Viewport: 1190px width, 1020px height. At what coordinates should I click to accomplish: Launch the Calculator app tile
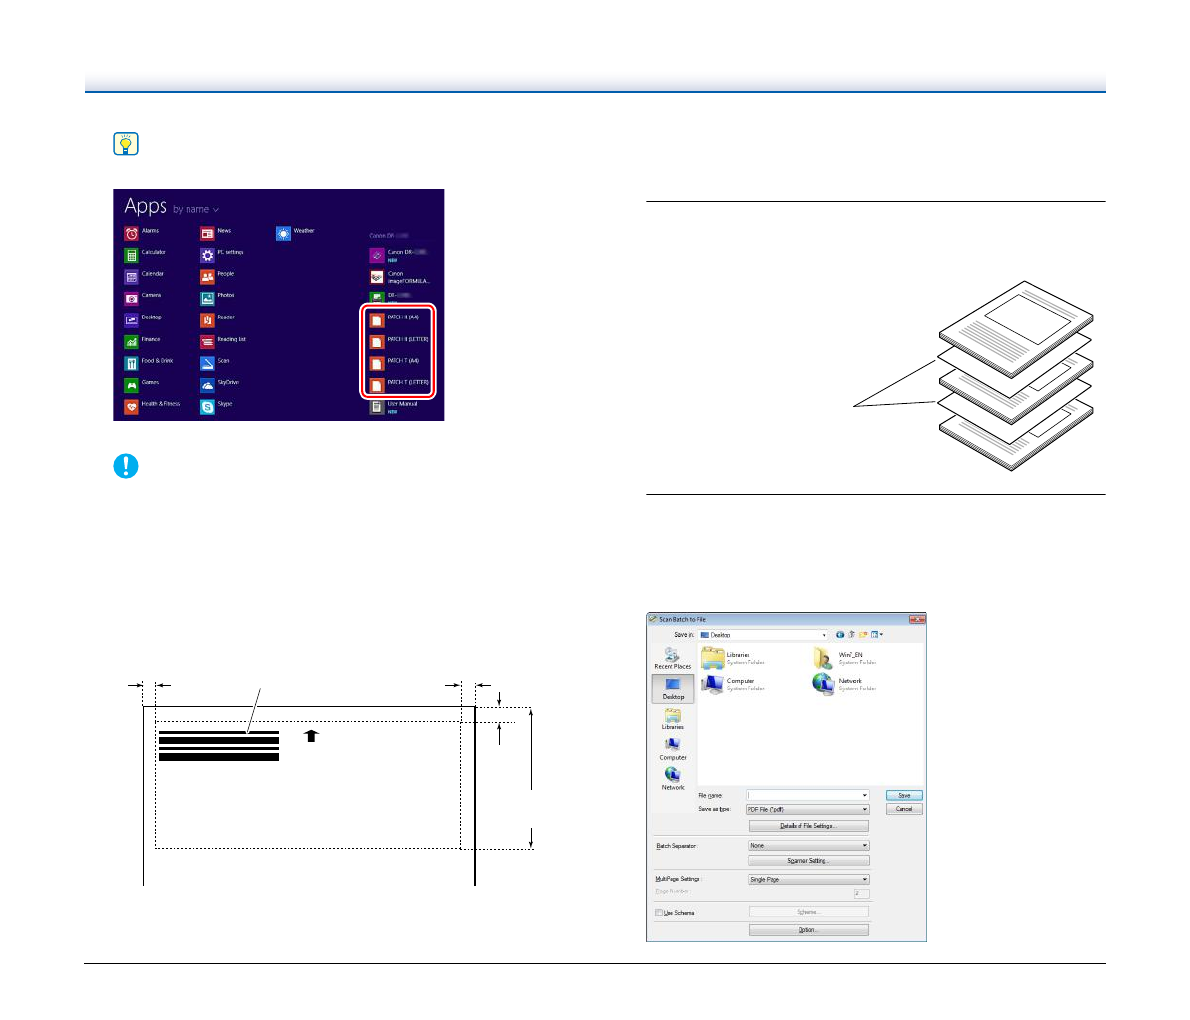pyautogui.click(x=131, y=254)
